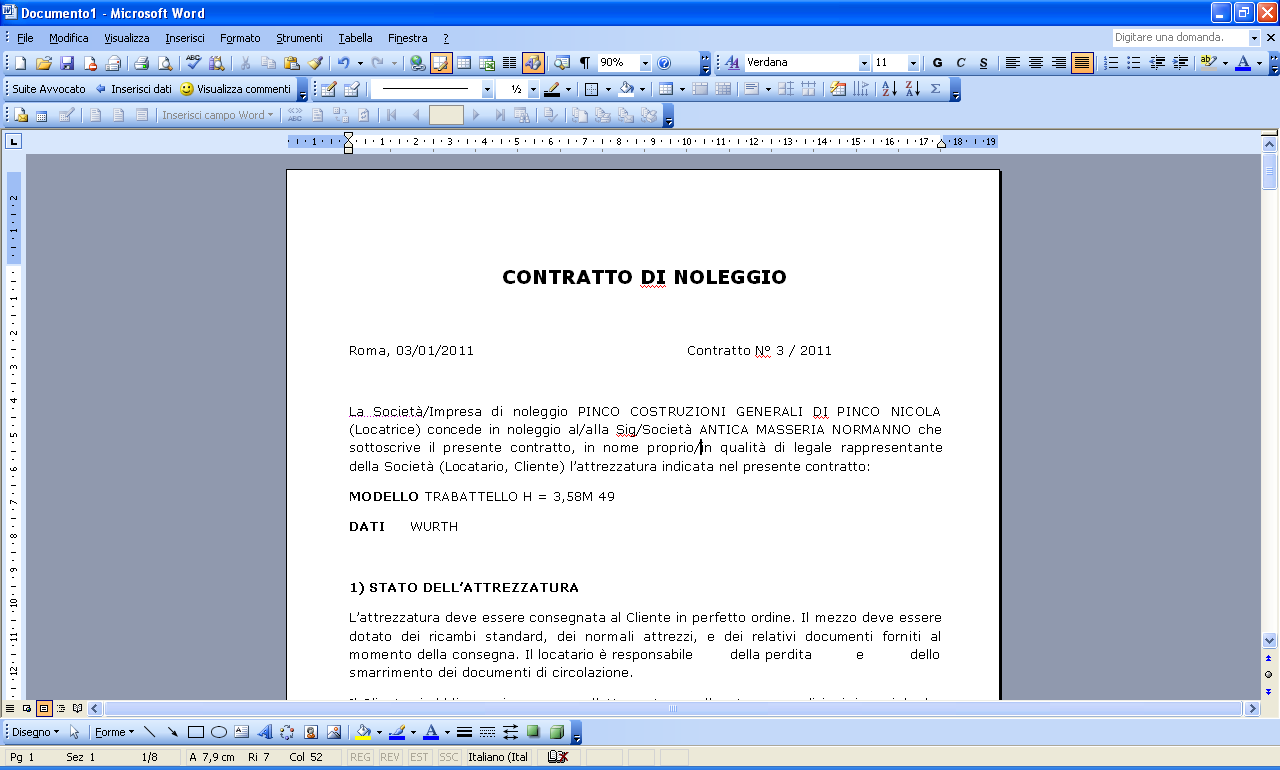Apply the drawing line color
Screen dimensions: 1280x770
(x=397, y=732)
